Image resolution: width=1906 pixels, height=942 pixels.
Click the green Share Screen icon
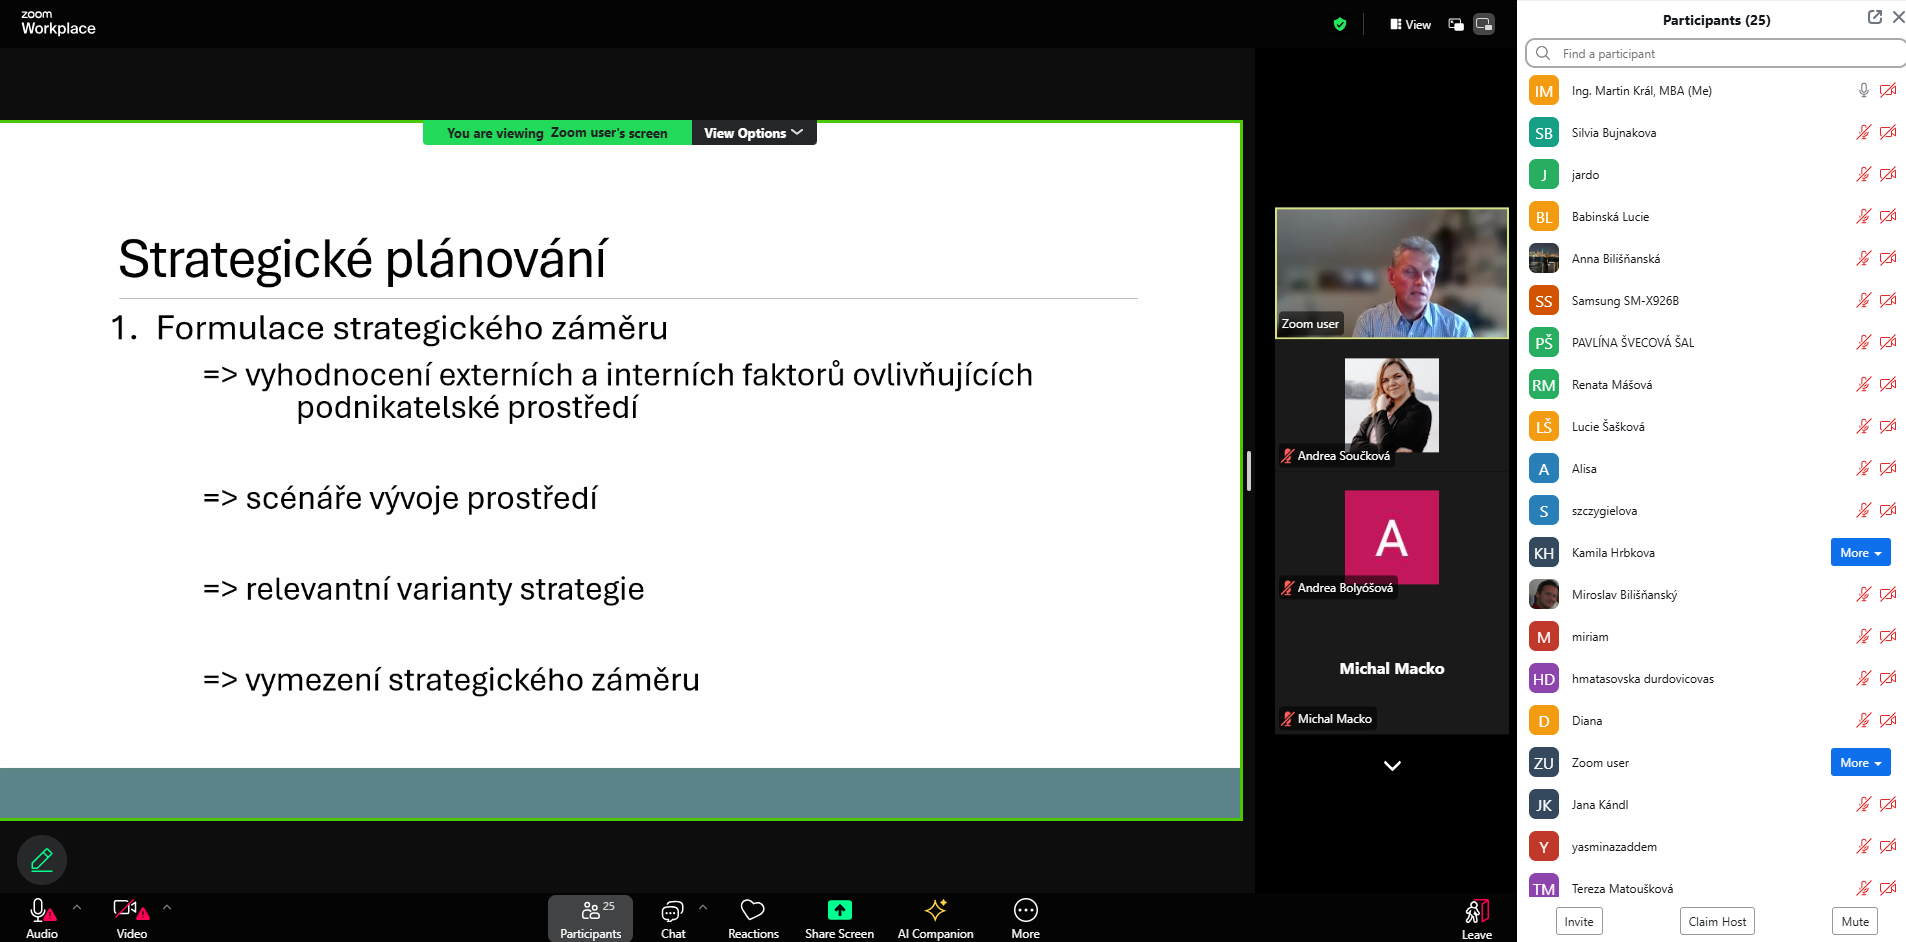839,911
